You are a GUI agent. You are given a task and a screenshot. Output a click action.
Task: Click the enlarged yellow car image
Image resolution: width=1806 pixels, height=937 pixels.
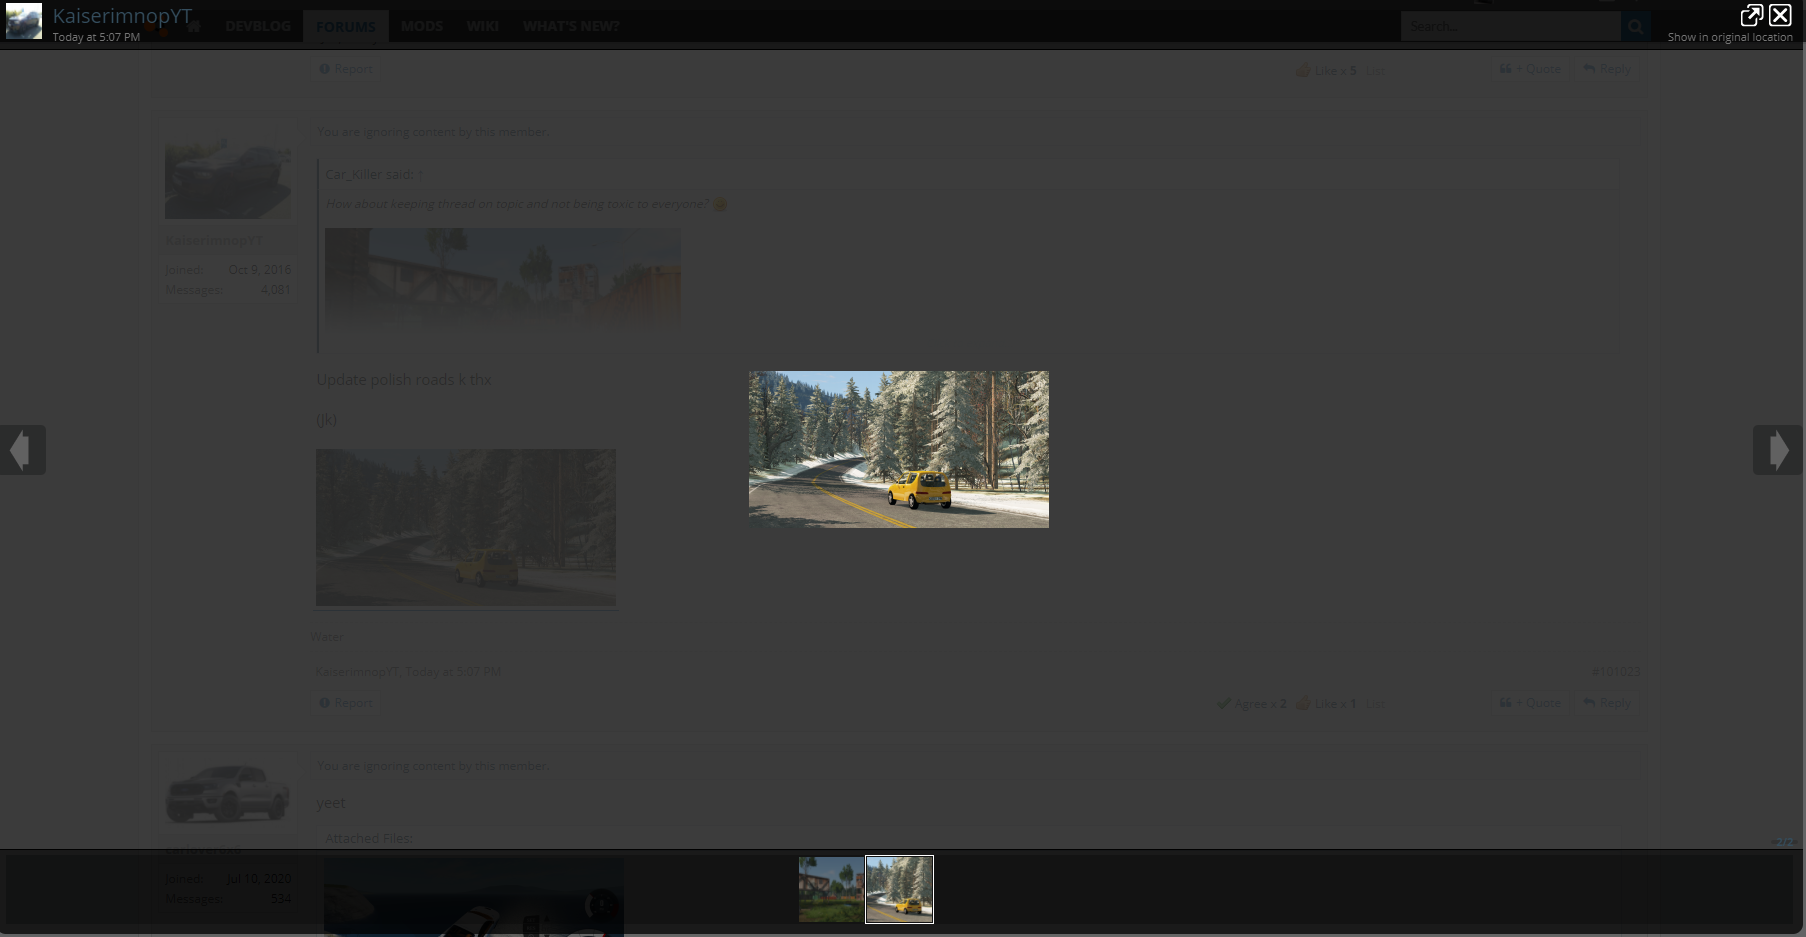click(899, 450)
